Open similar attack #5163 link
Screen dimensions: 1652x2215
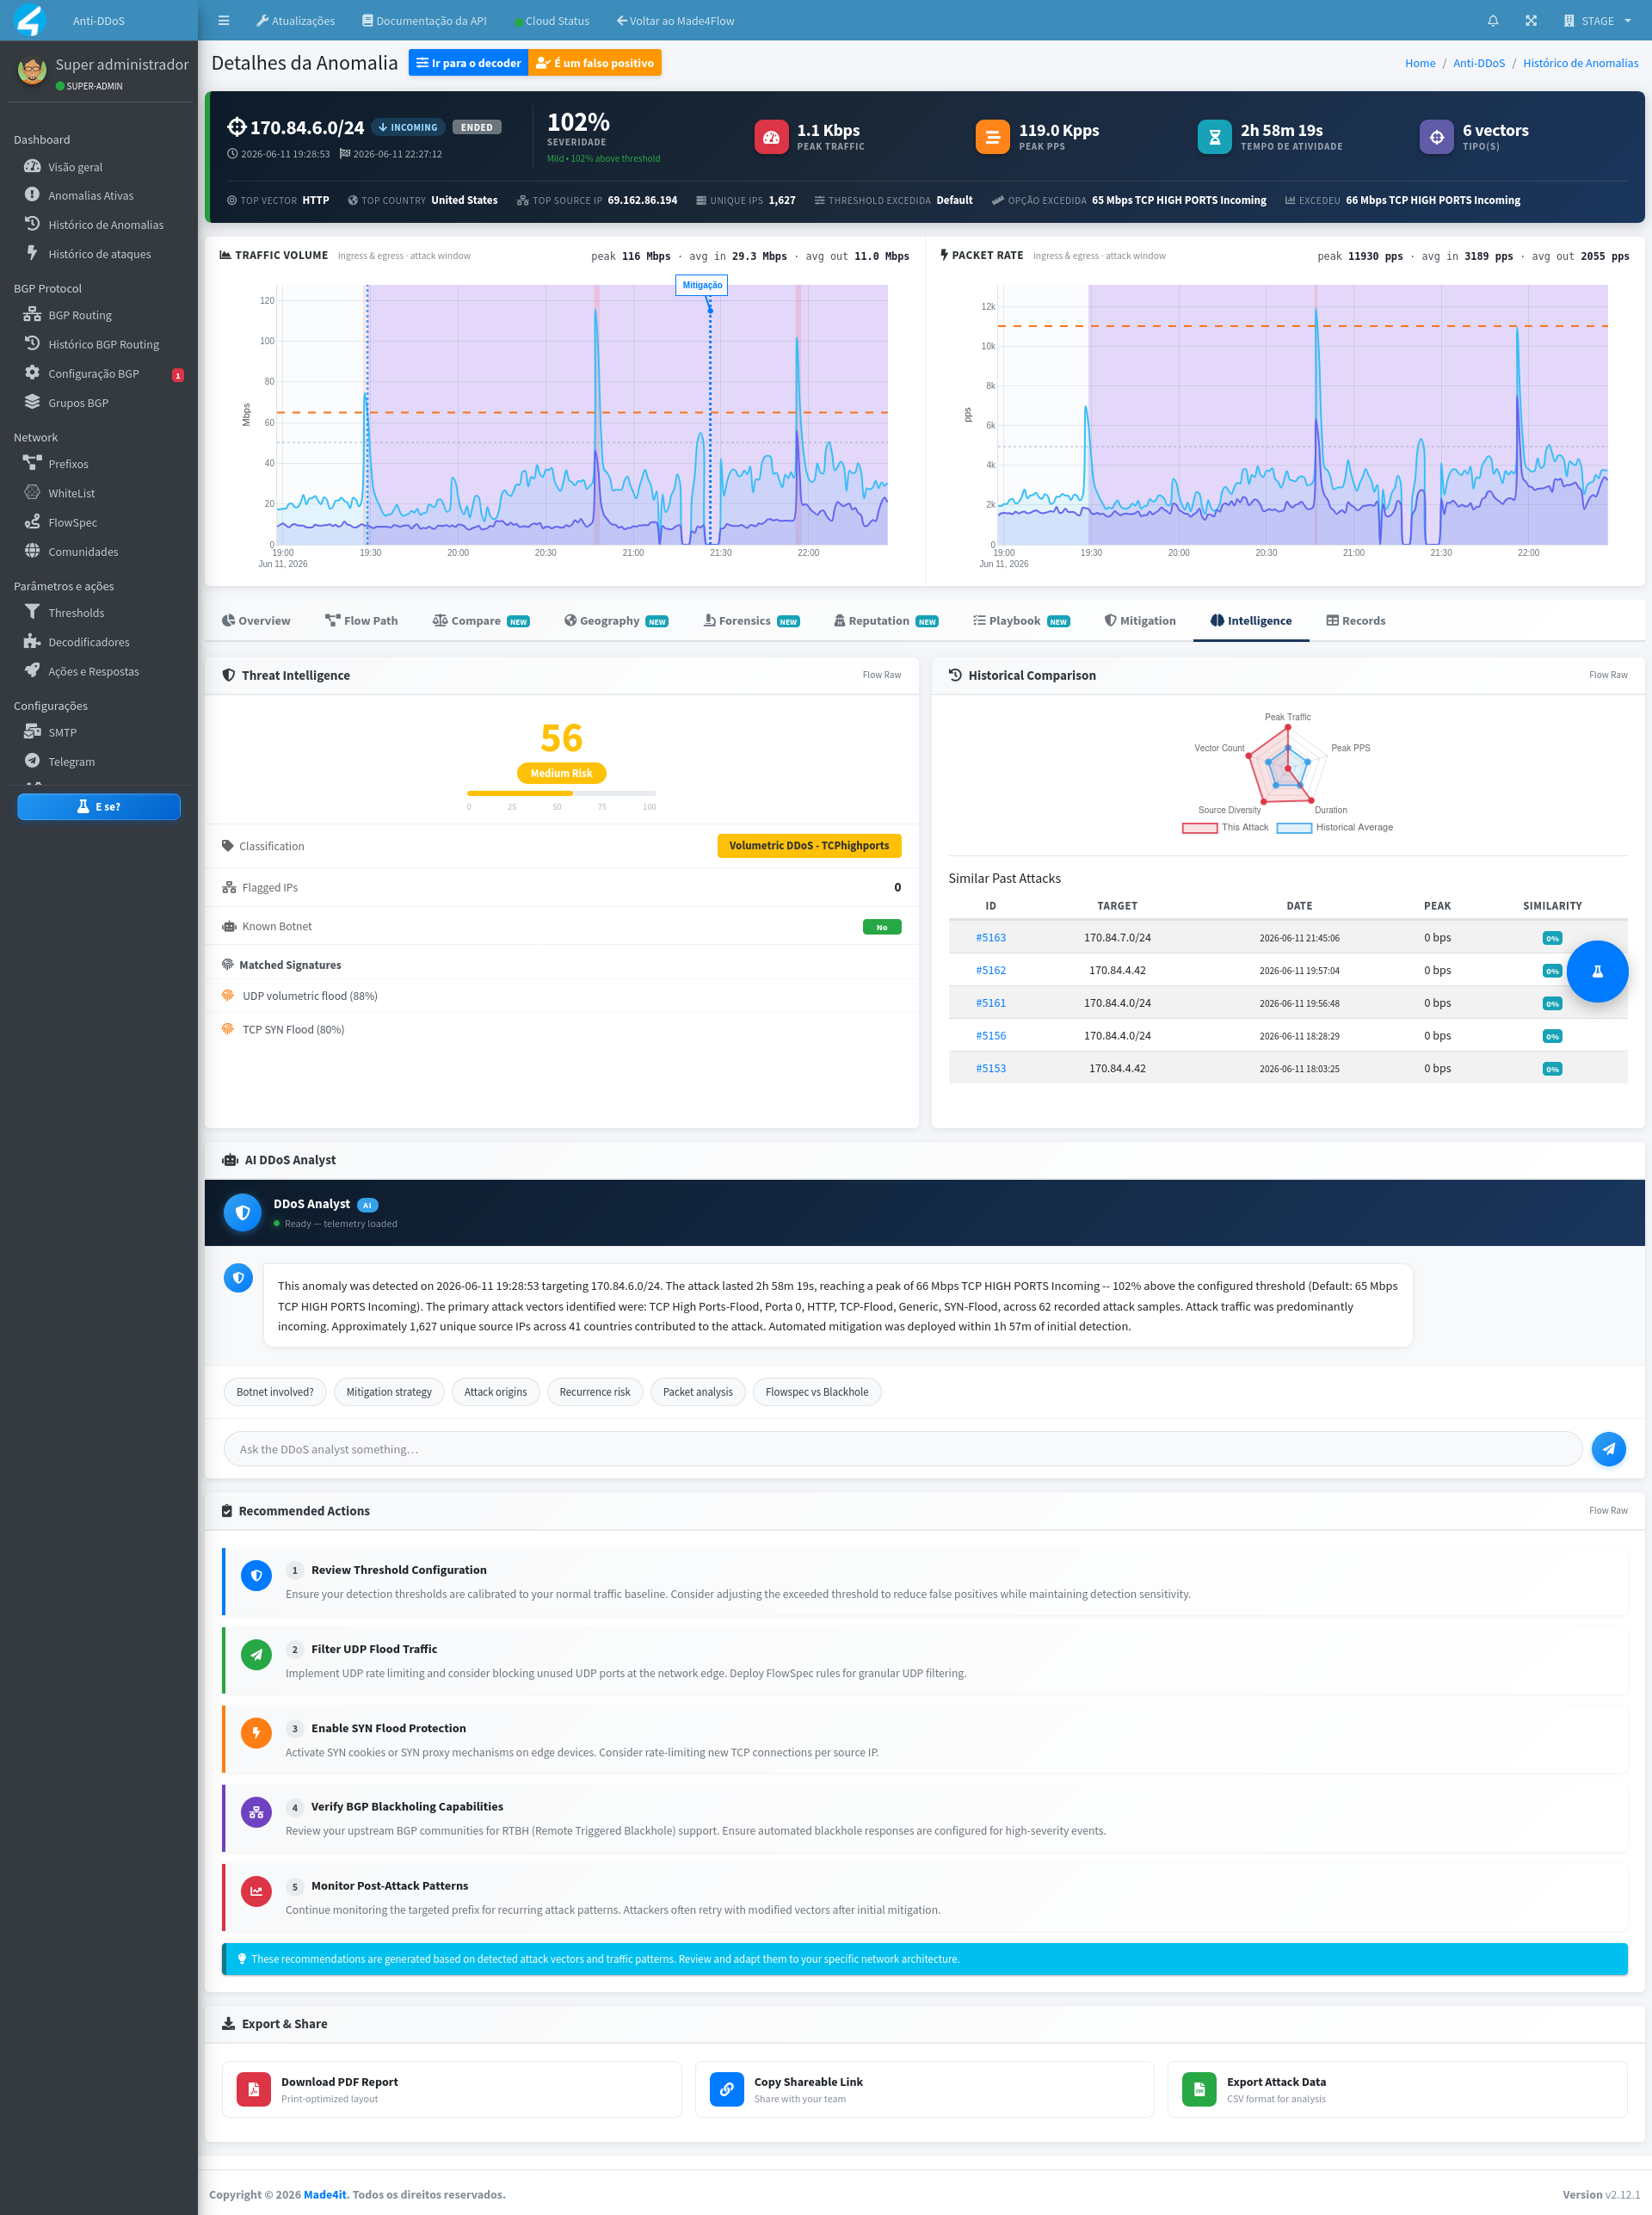991,938
